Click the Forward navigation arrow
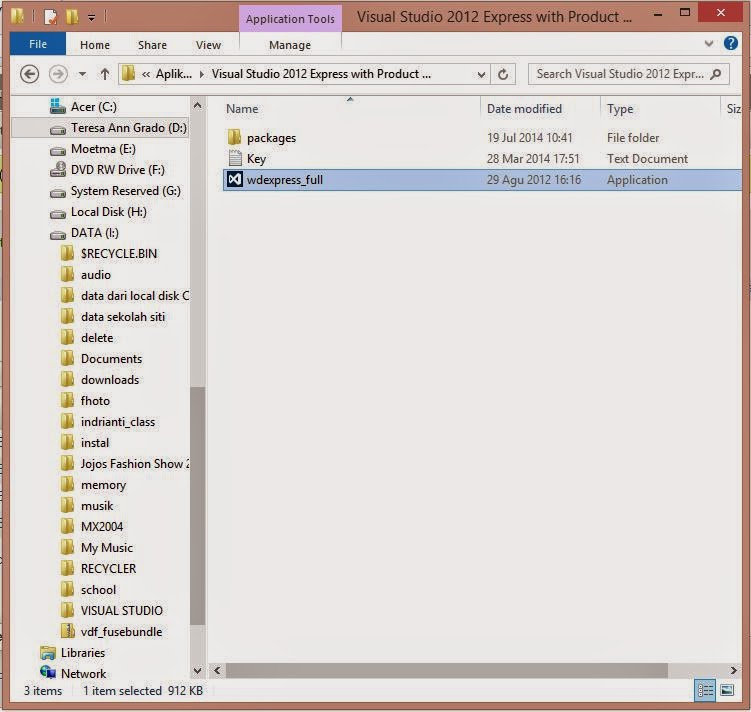 click(x=58, y=74)
